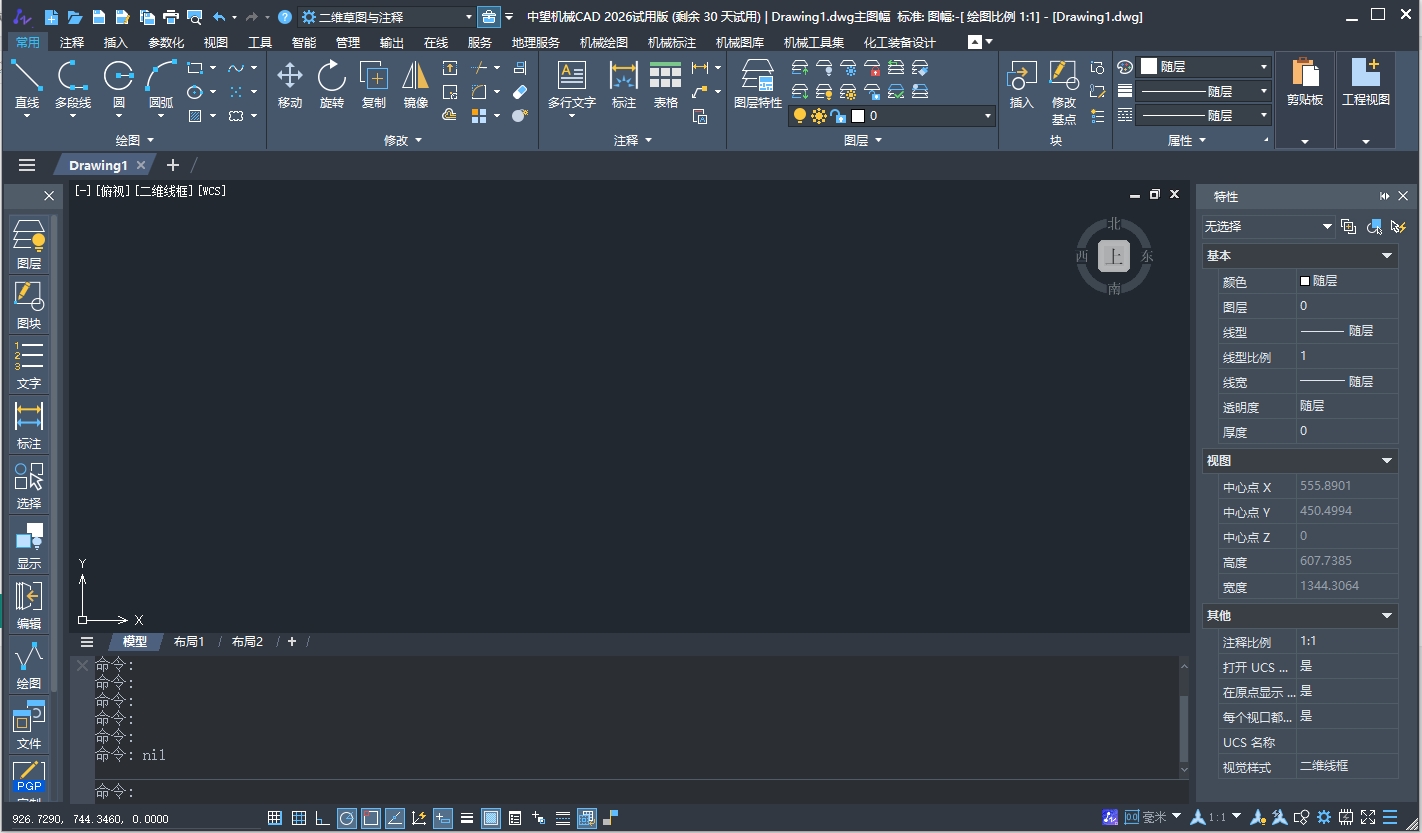Click the command line input field

click(635, 792)
